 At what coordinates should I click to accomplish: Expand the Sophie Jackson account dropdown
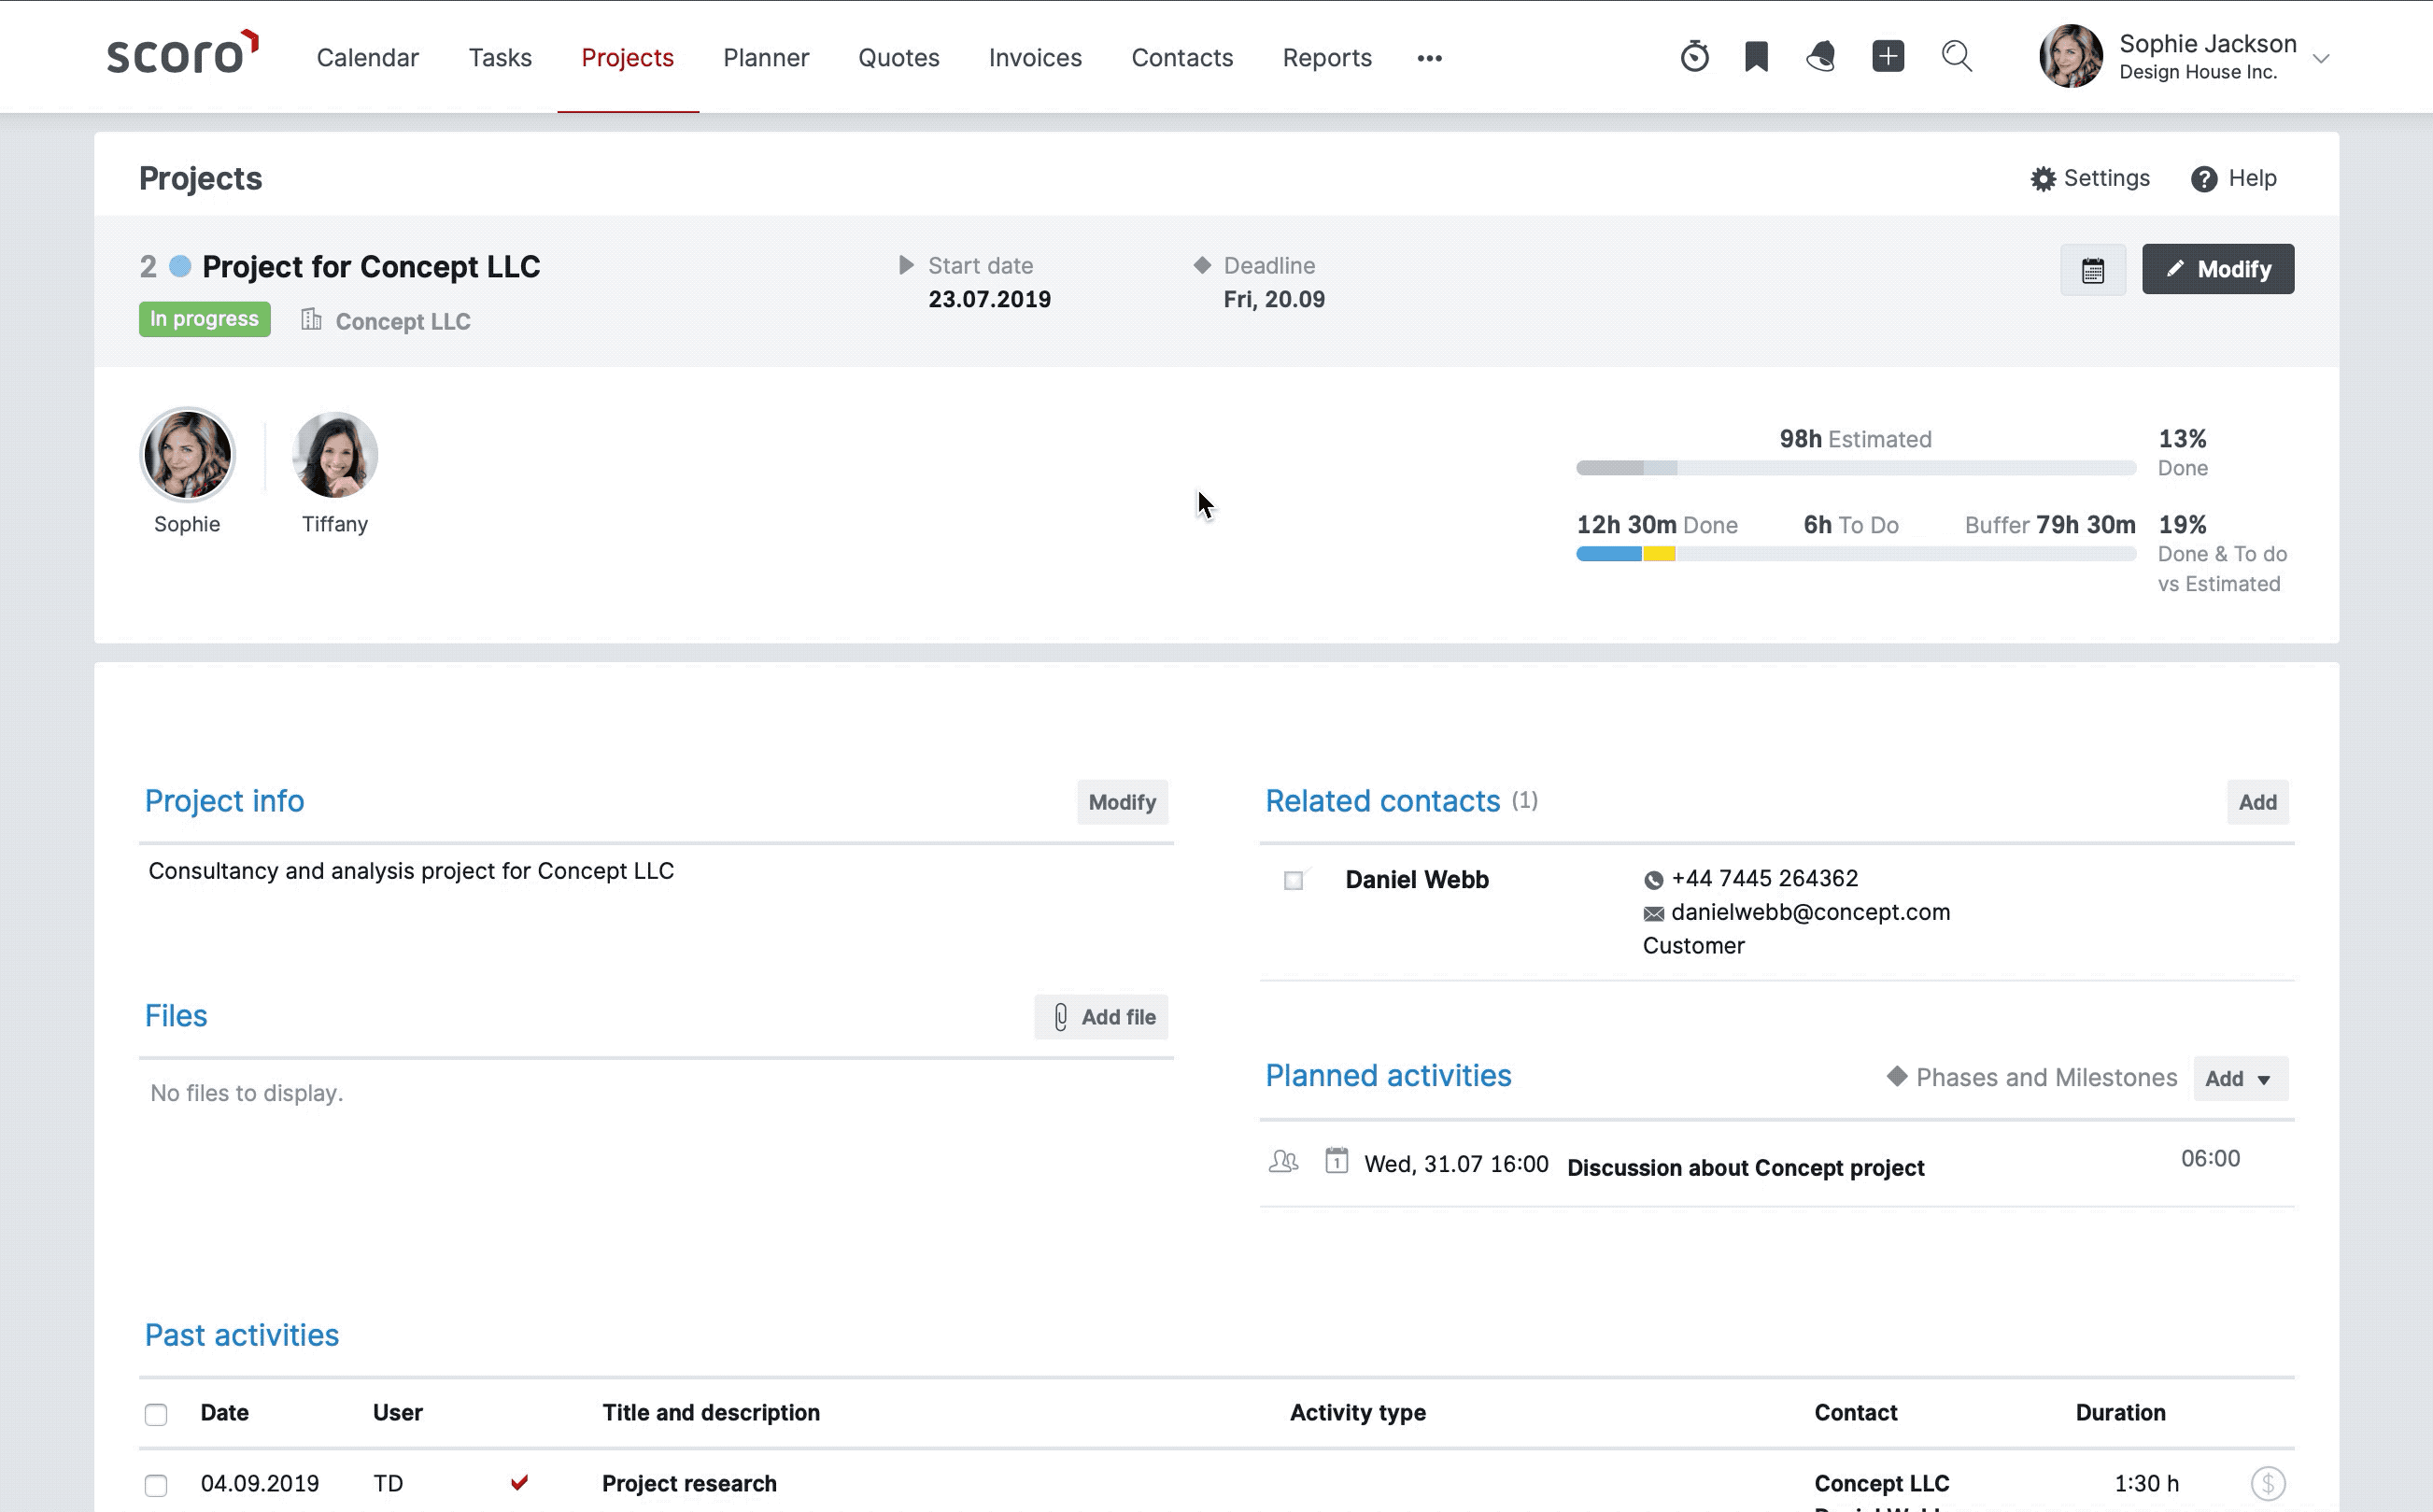click(2321, 59)
